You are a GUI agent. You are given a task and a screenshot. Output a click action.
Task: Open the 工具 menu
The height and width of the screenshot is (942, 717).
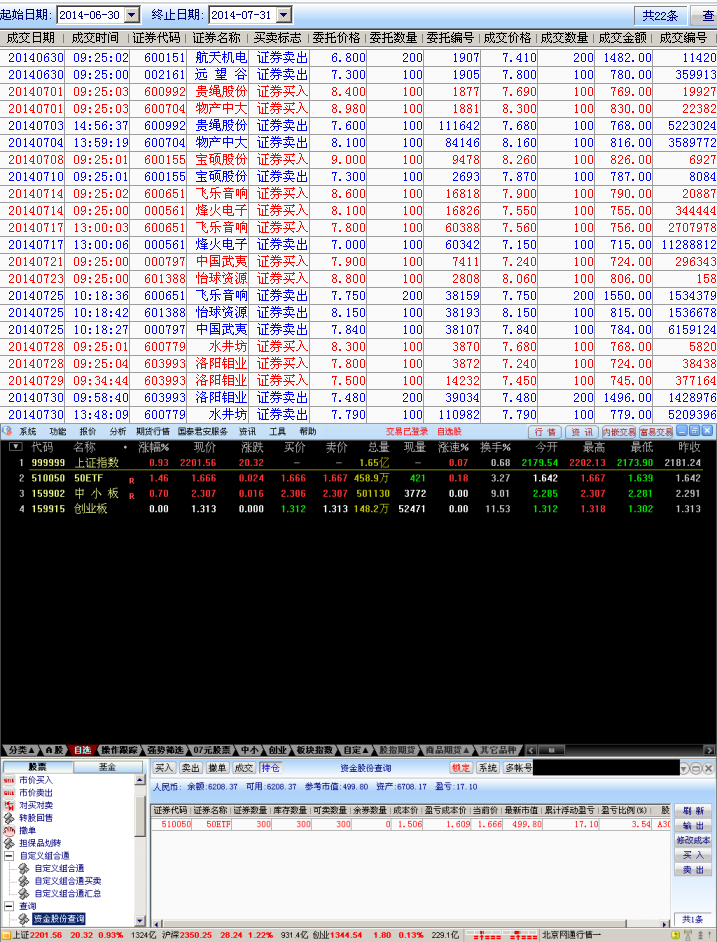click(x=278, y=432)
